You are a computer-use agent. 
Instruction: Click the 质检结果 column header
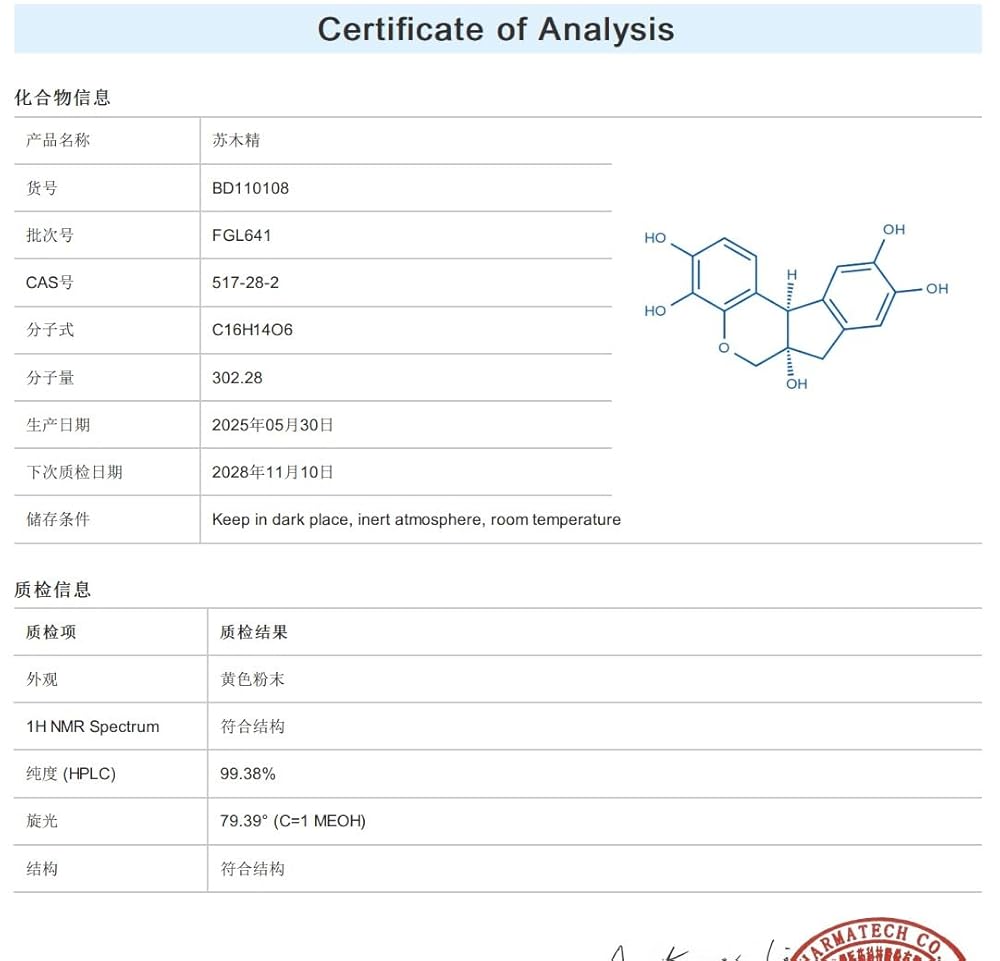pos(254,632)
